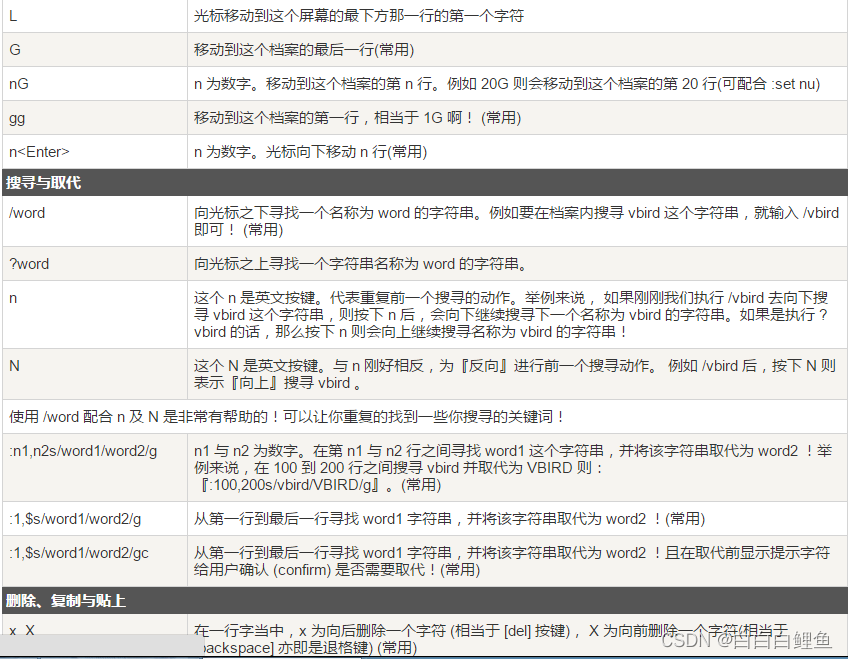The width and height of the screenshot is (848, 659).
Task: Click the 'n<Enter>' command cell
Action: click(x=95, y=152)
